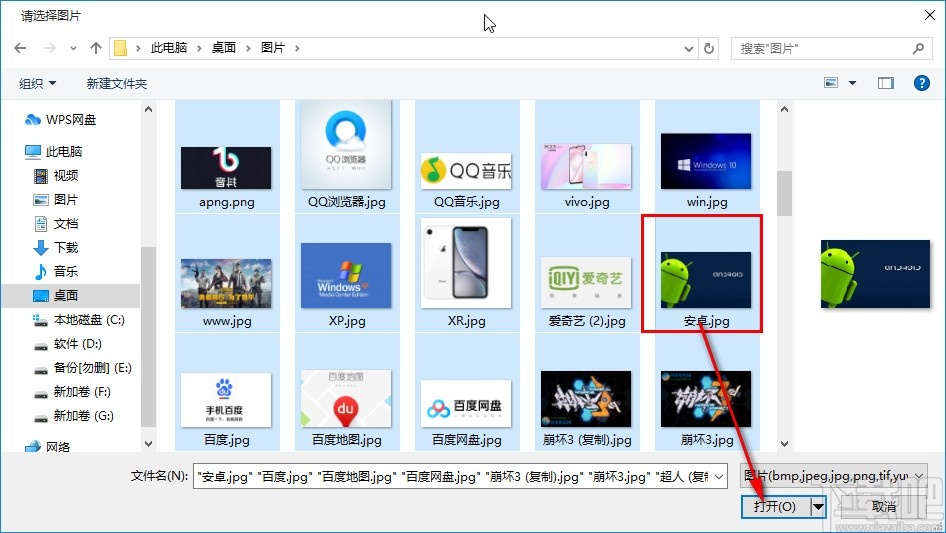Open the file type filter dropdown
The width and height of the screenshot is (946, 533).
(834, 476)
